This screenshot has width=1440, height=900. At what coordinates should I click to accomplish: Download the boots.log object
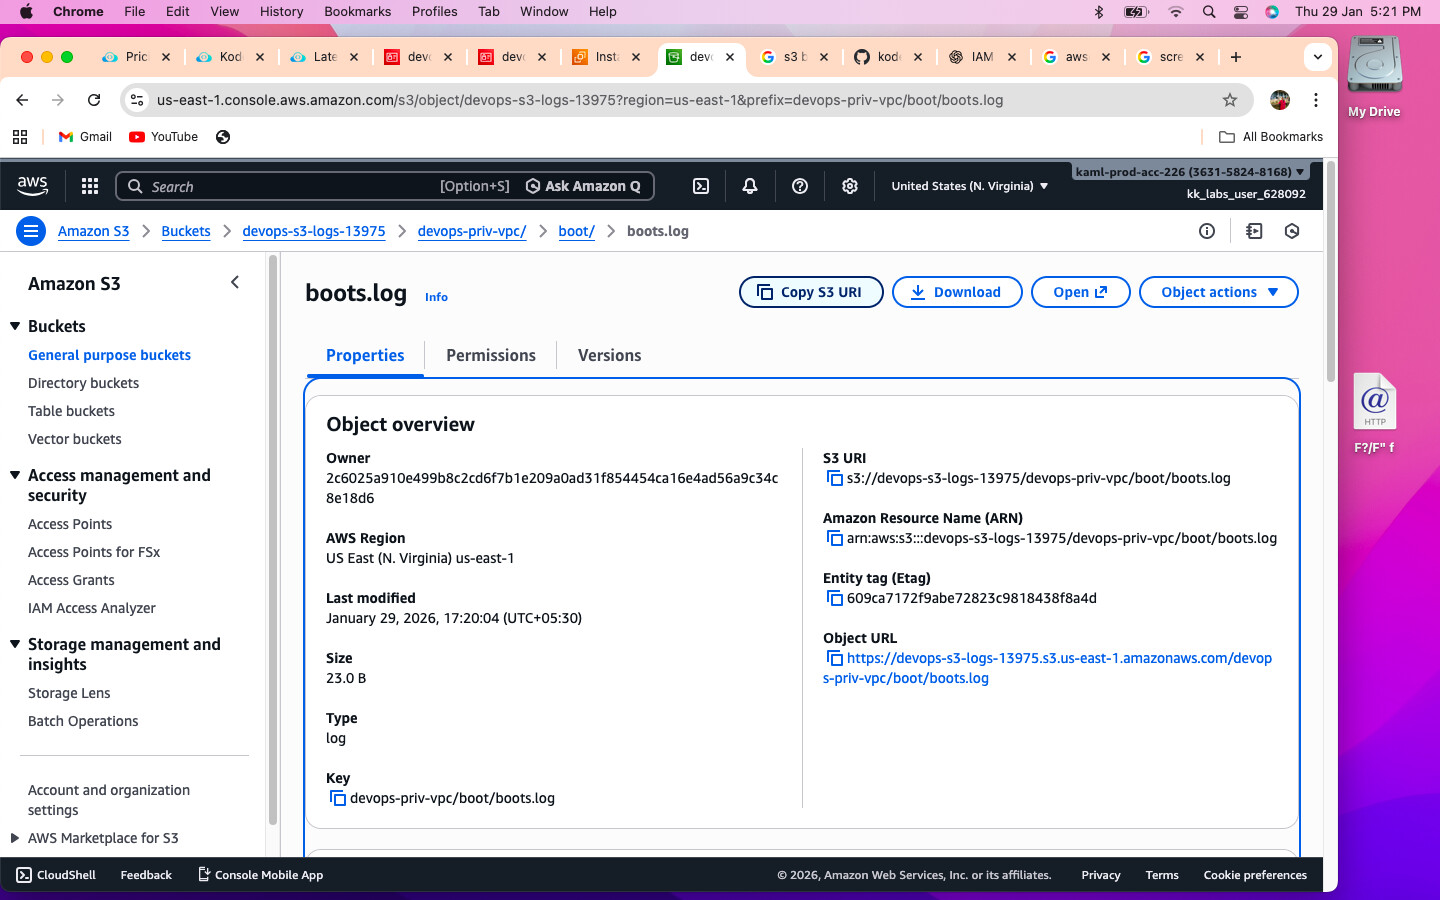coord(957,292)
